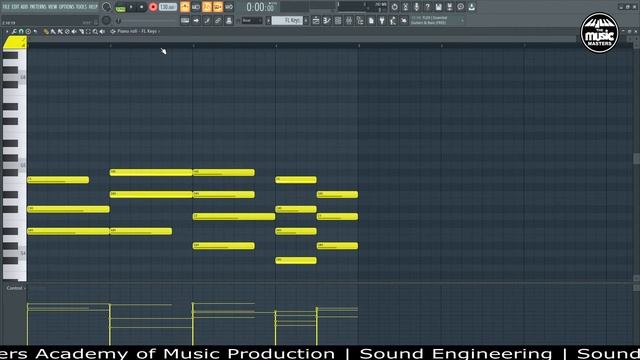640x360 pixels.
Task: Open the piano roll options menu arrow
Action: [7, 31]
